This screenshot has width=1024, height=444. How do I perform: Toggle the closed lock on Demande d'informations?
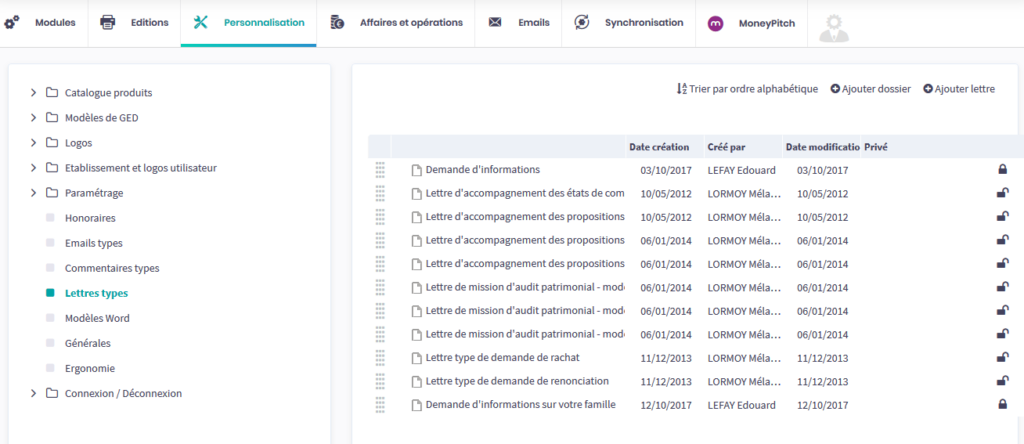click(1002, 169)
